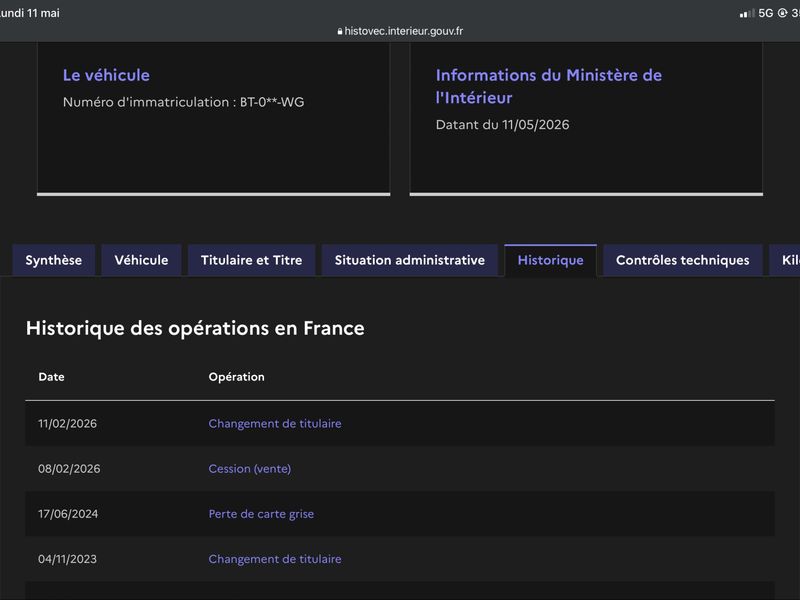Screen dimensions: 800x600
Task: Tap the orientation lock status icon
Action: coord(783,13)
